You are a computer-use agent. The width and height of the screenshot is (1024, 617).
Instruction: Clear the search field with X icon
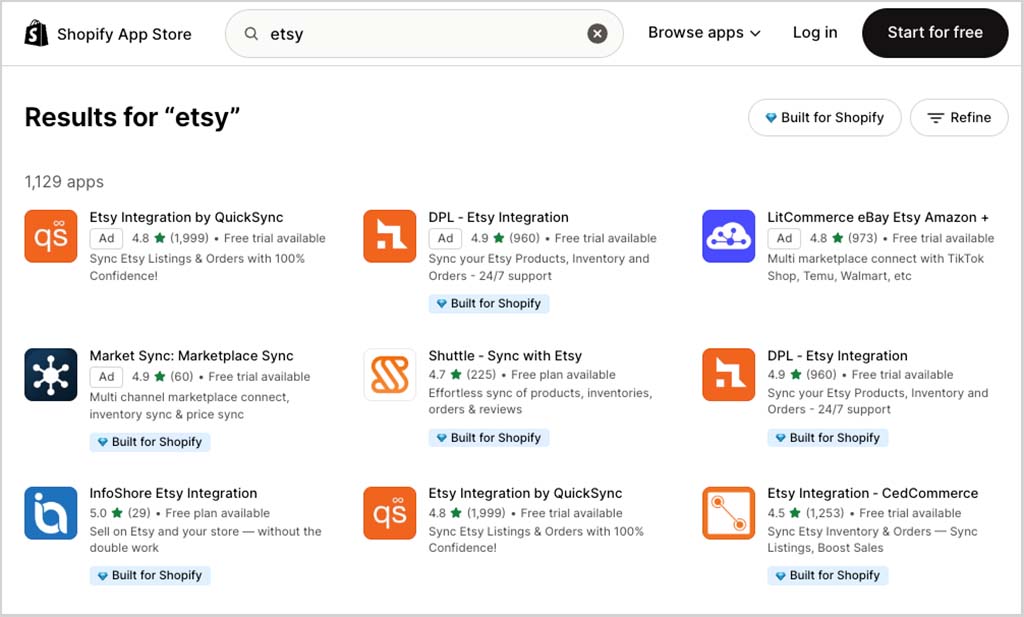point(597,33)
